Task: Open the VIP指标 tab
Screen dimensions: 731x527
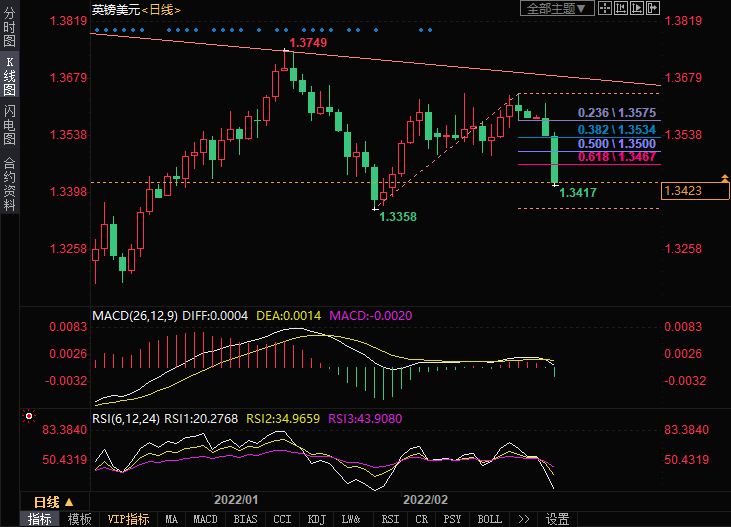Action: point(128,519)
